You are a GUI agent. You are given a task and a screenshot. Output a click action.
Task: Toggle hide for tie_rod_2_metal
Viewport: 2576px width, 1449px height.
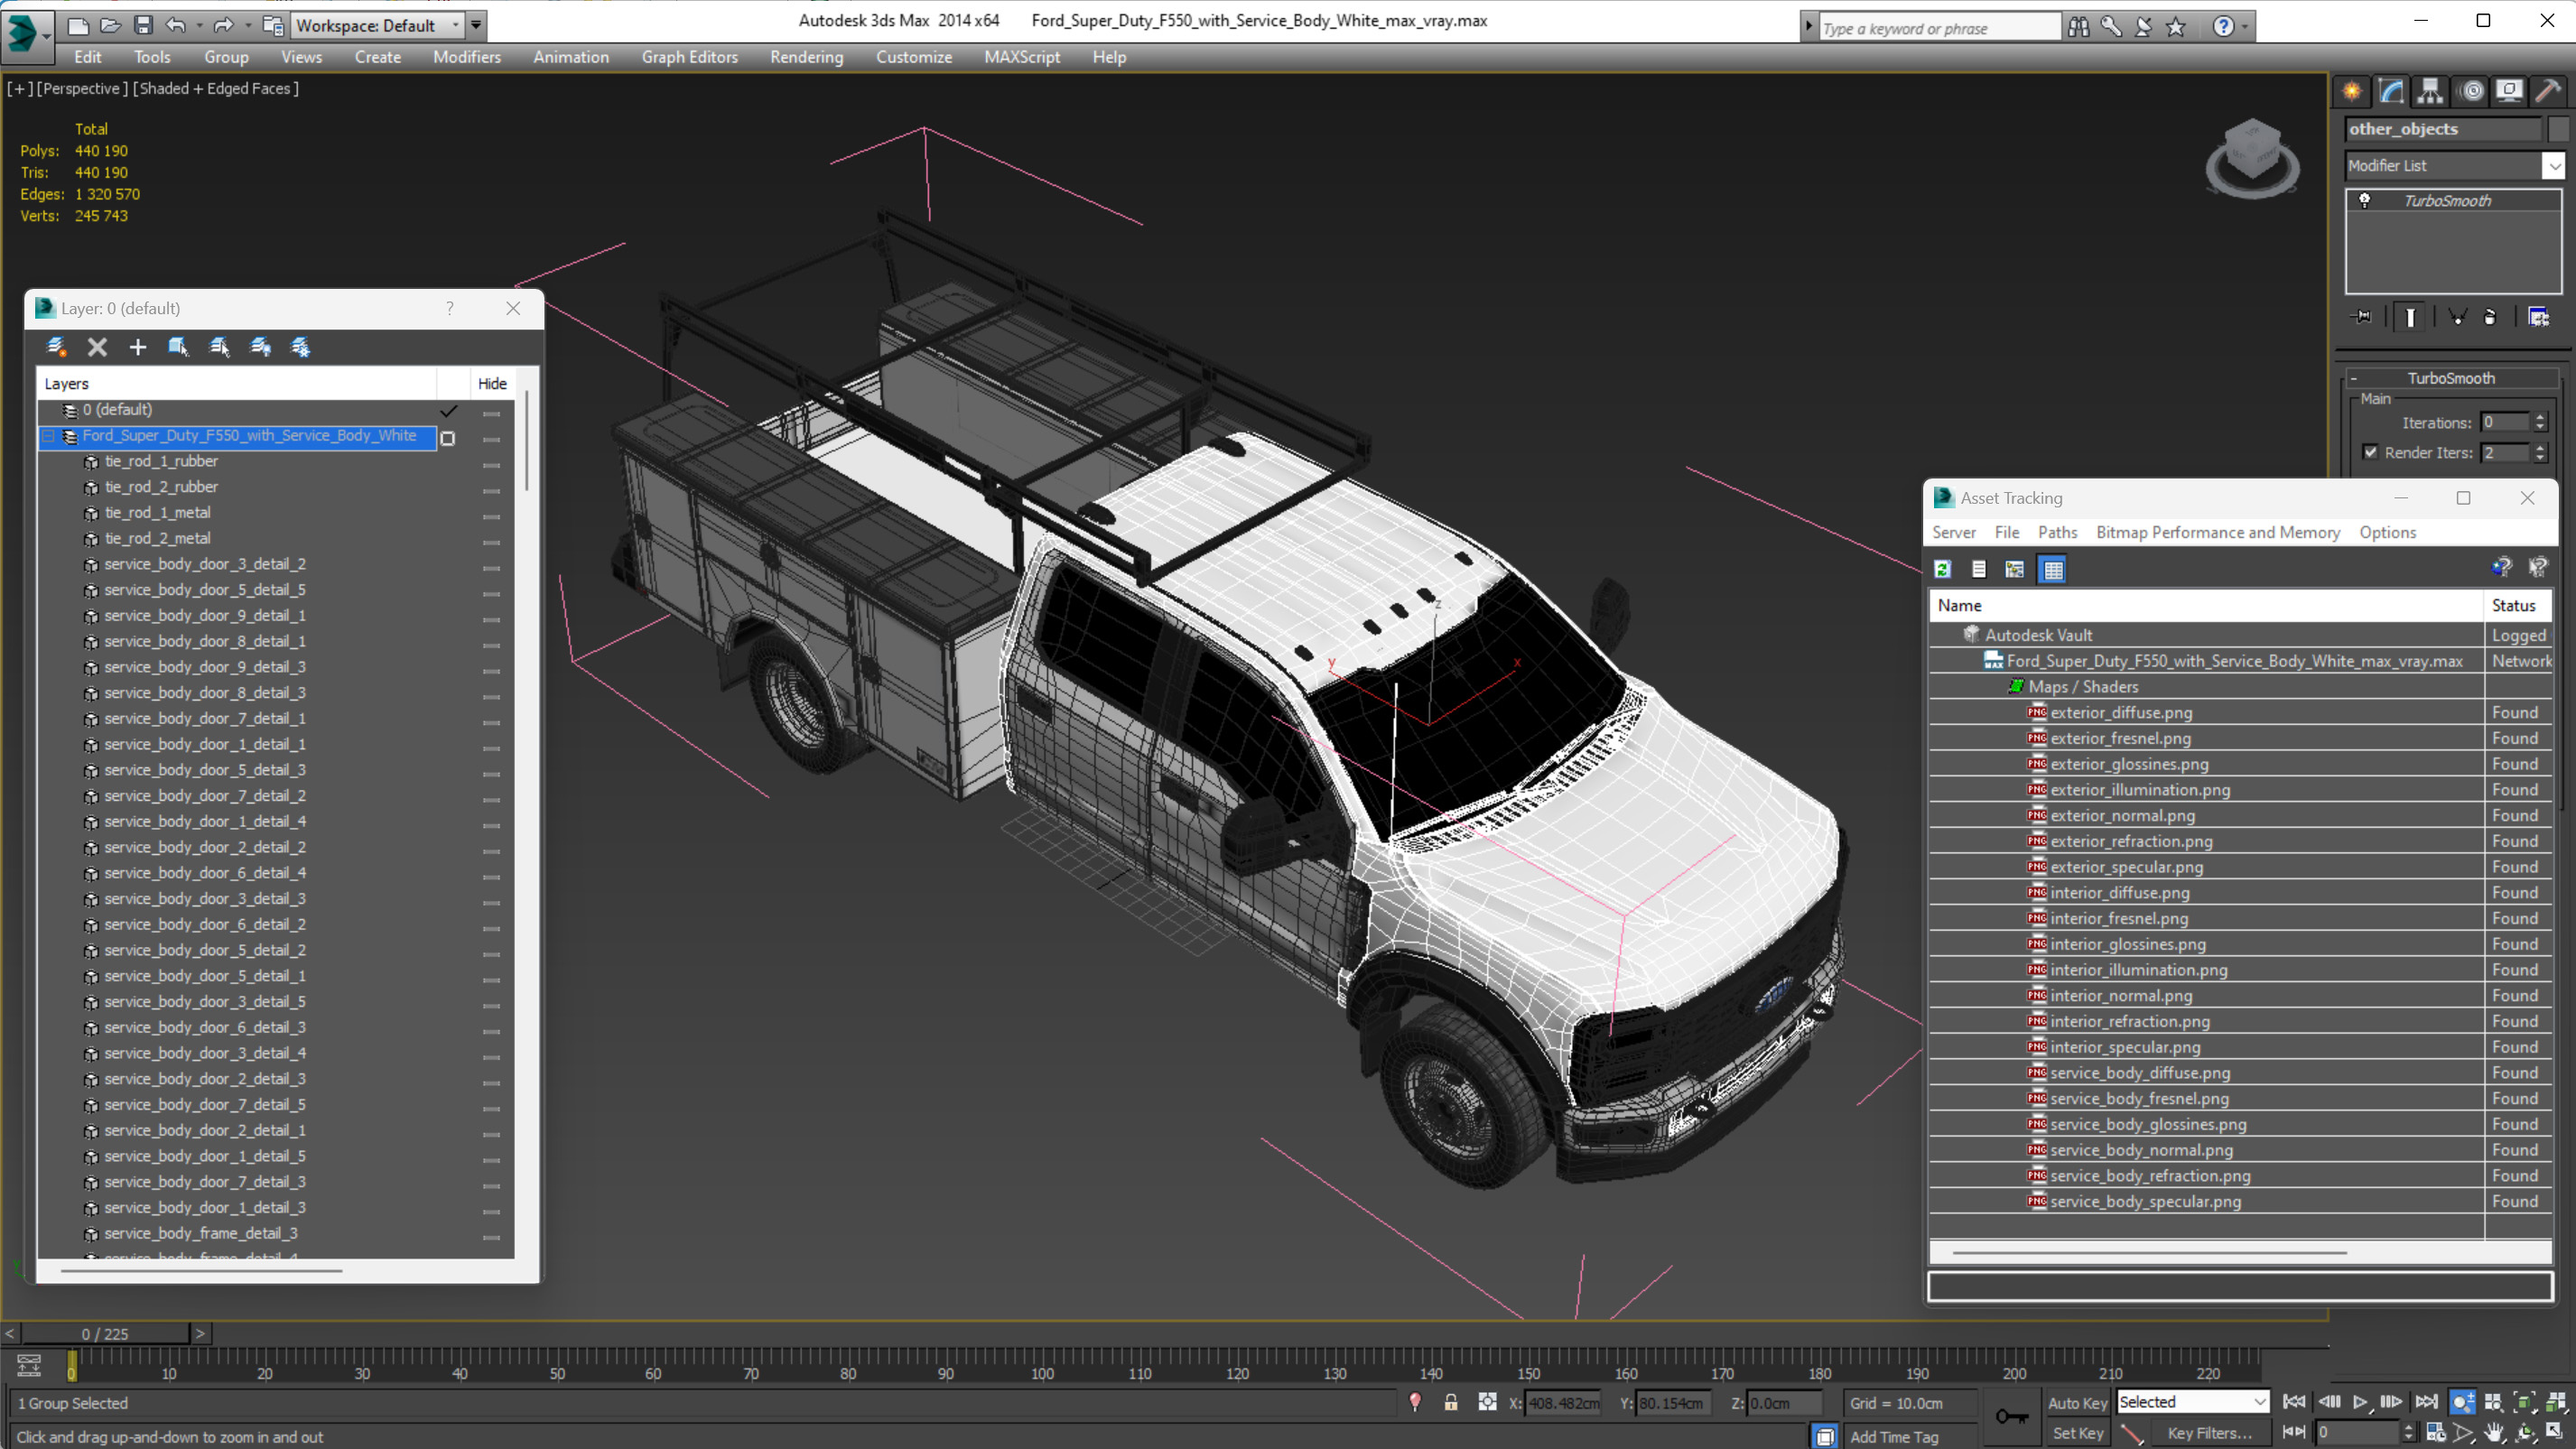pyautogui.click(x=491, y=541)
